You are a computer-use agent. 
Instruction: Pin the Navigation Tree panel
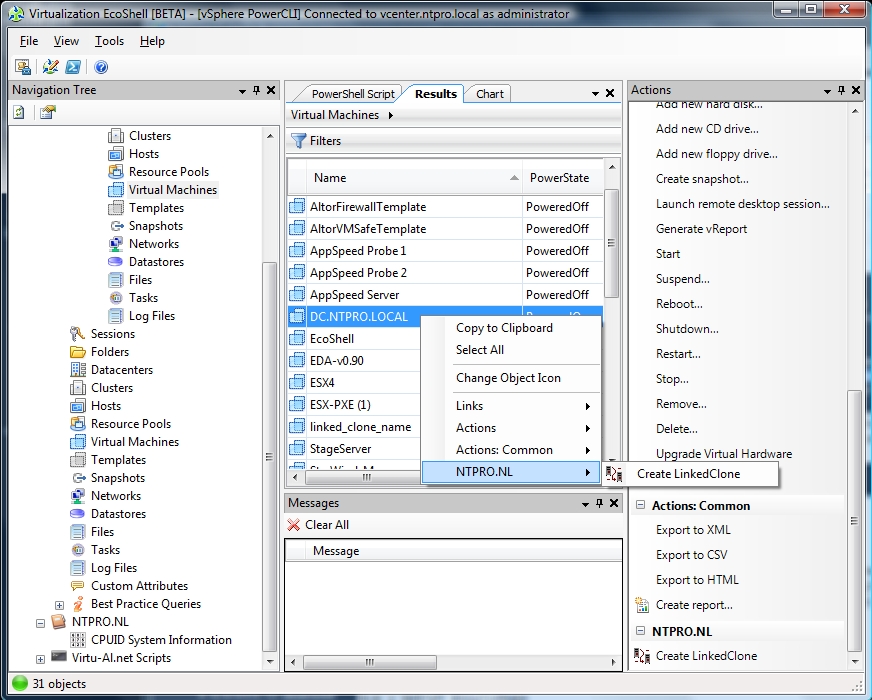pos(256,90)
